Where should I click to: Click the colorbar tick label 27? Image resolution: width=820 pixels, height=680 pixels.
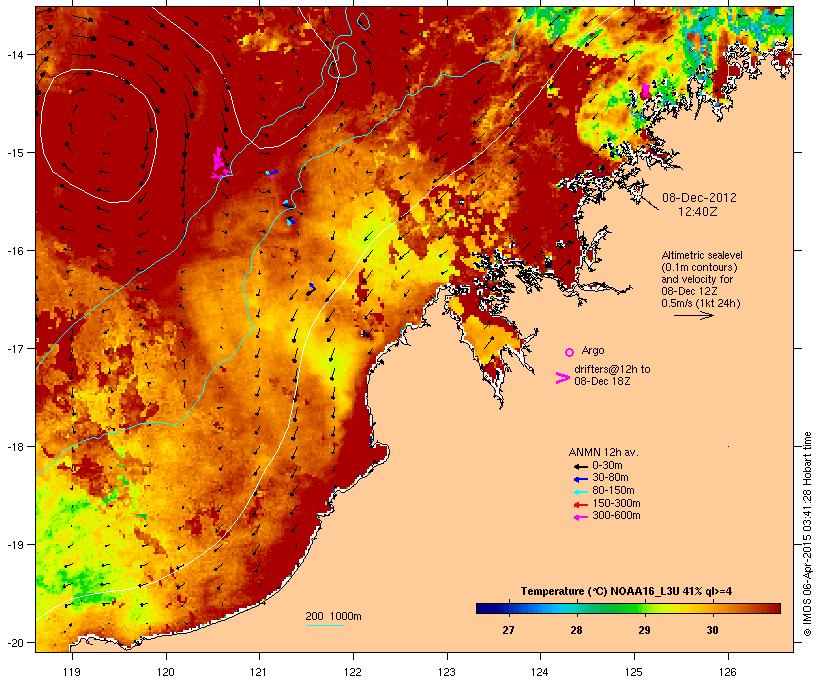click(x=508, y=630)
